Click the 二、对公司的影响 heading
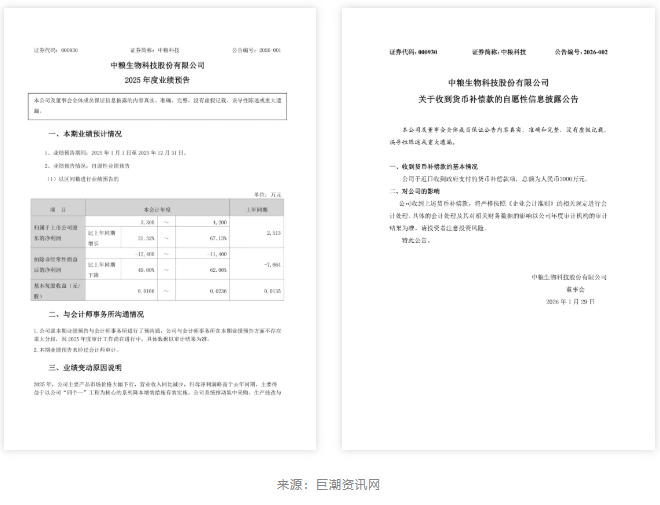This screenshot has width=660, height=505. (413, 188)
